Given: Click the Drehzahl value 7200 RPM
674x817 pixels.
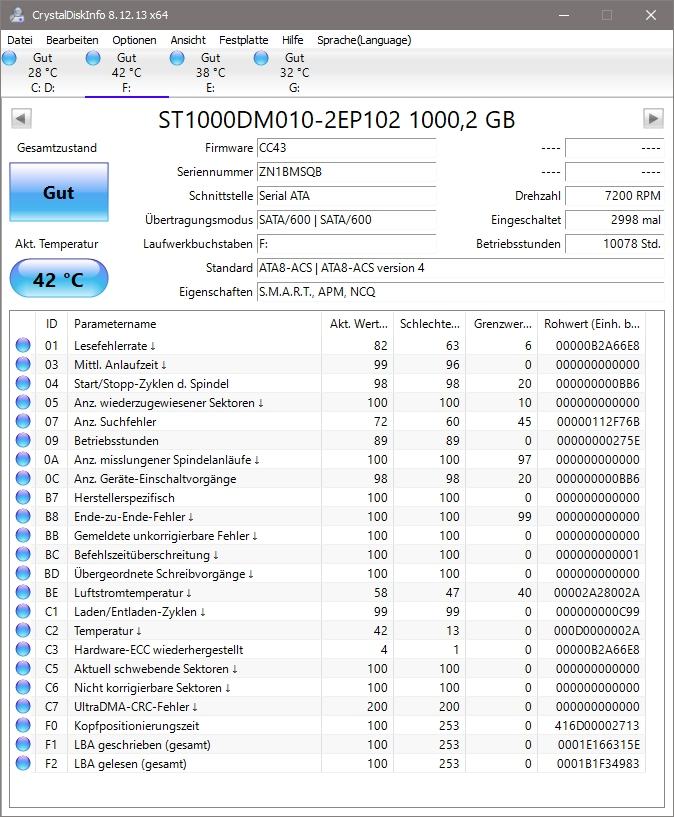Looking at the screenshot, I should pyautogui.click(x=615, y=196).
